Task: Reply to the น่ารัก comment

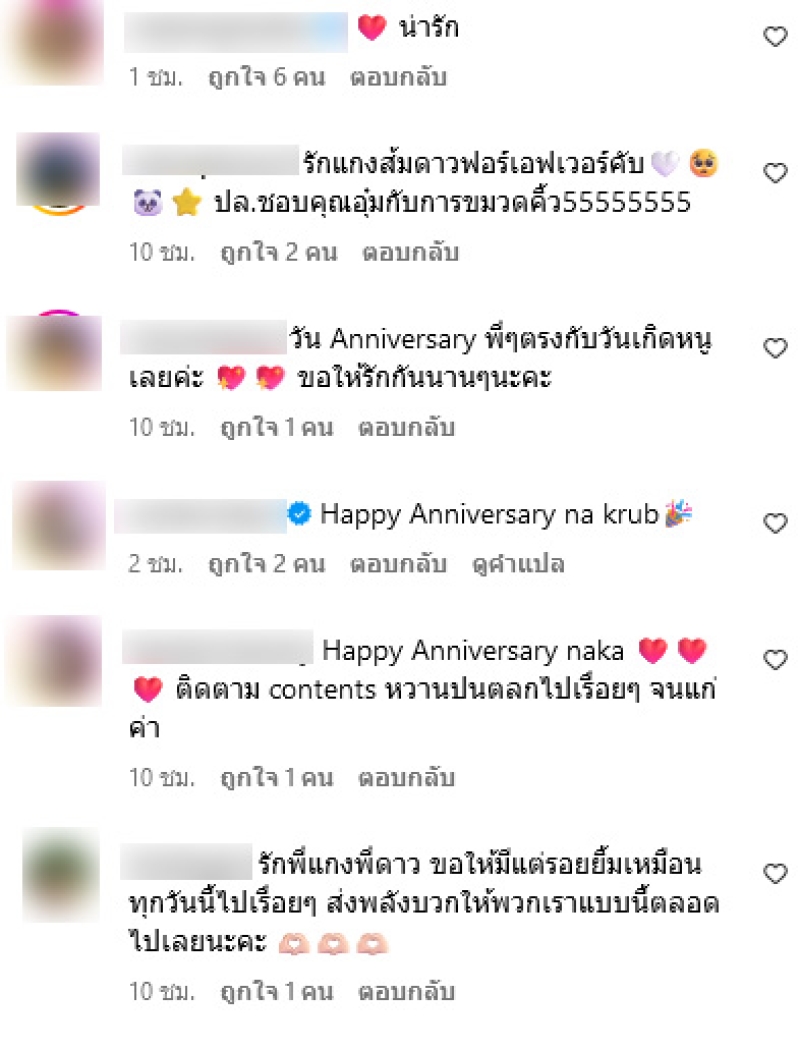Action: [x=399, y=78]
